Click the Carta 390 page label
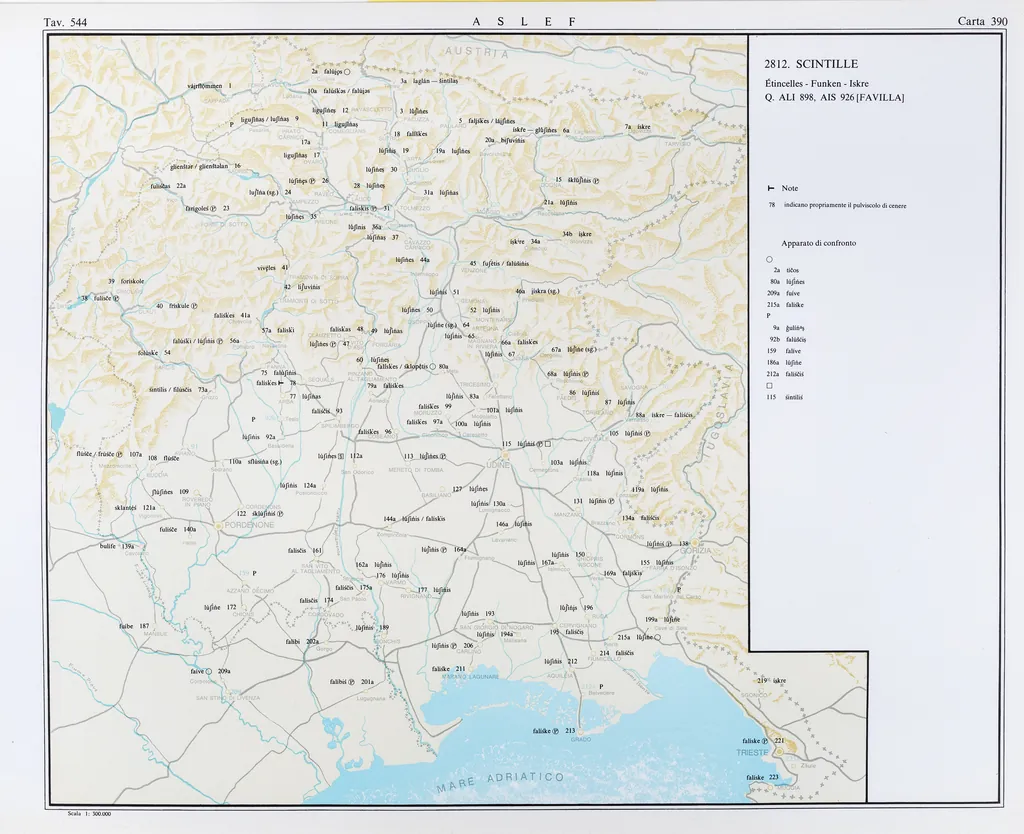This screenshot has height=834, width=1024. (x=982, y=20)
